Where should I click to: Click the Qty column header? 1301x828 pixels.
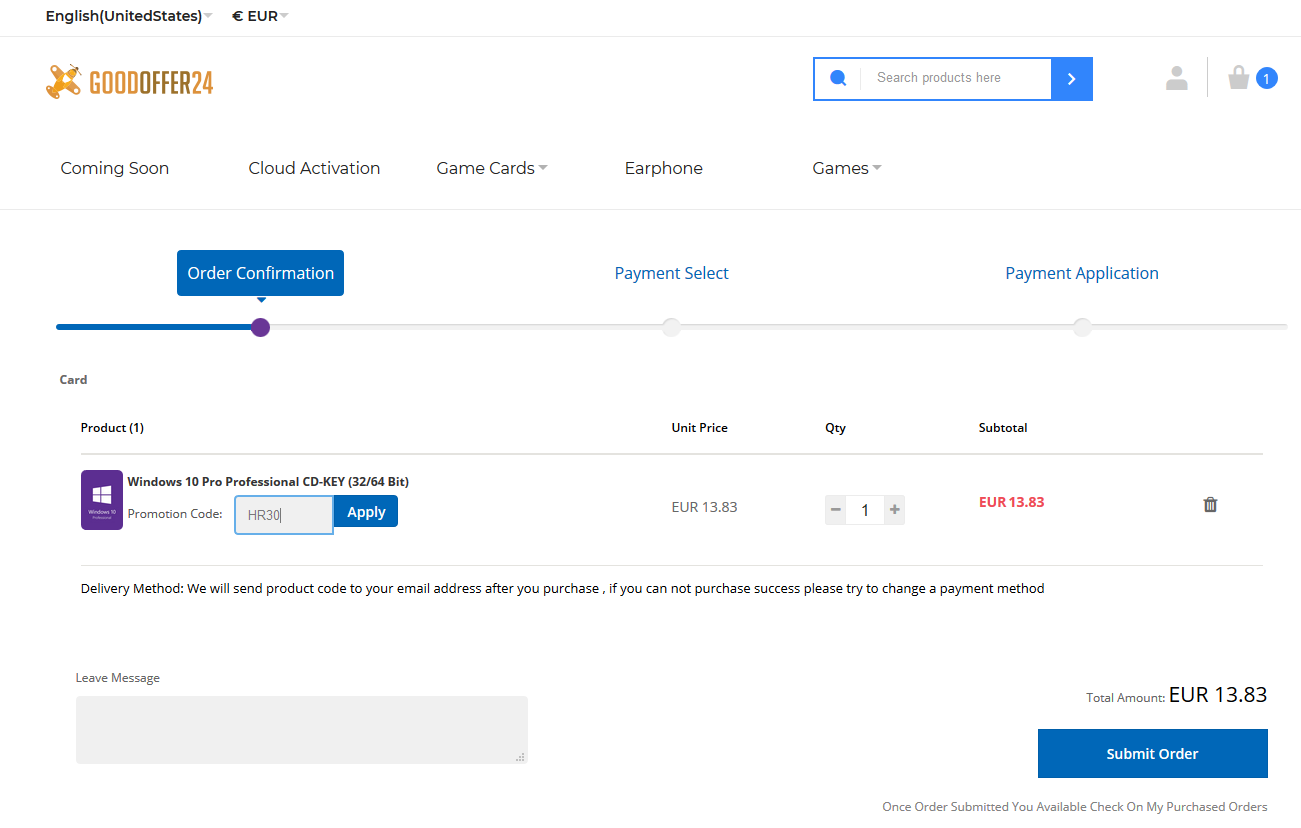pyautogui.click(x=835, y=428)
